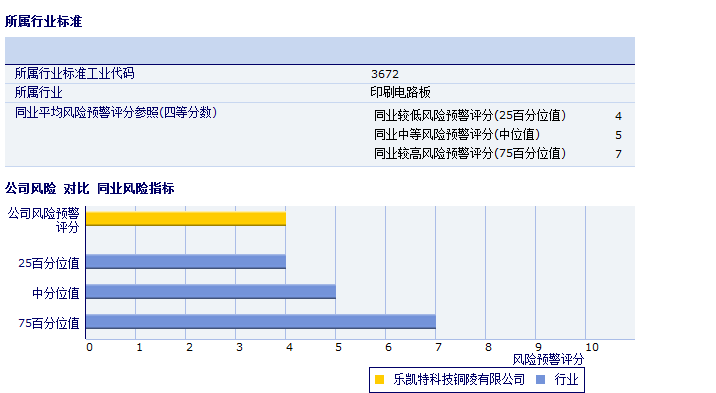Click the 印刷电路板 industry value
Image resolution: width=716 pixels, height=393 pixels.
tap(400, 93)
